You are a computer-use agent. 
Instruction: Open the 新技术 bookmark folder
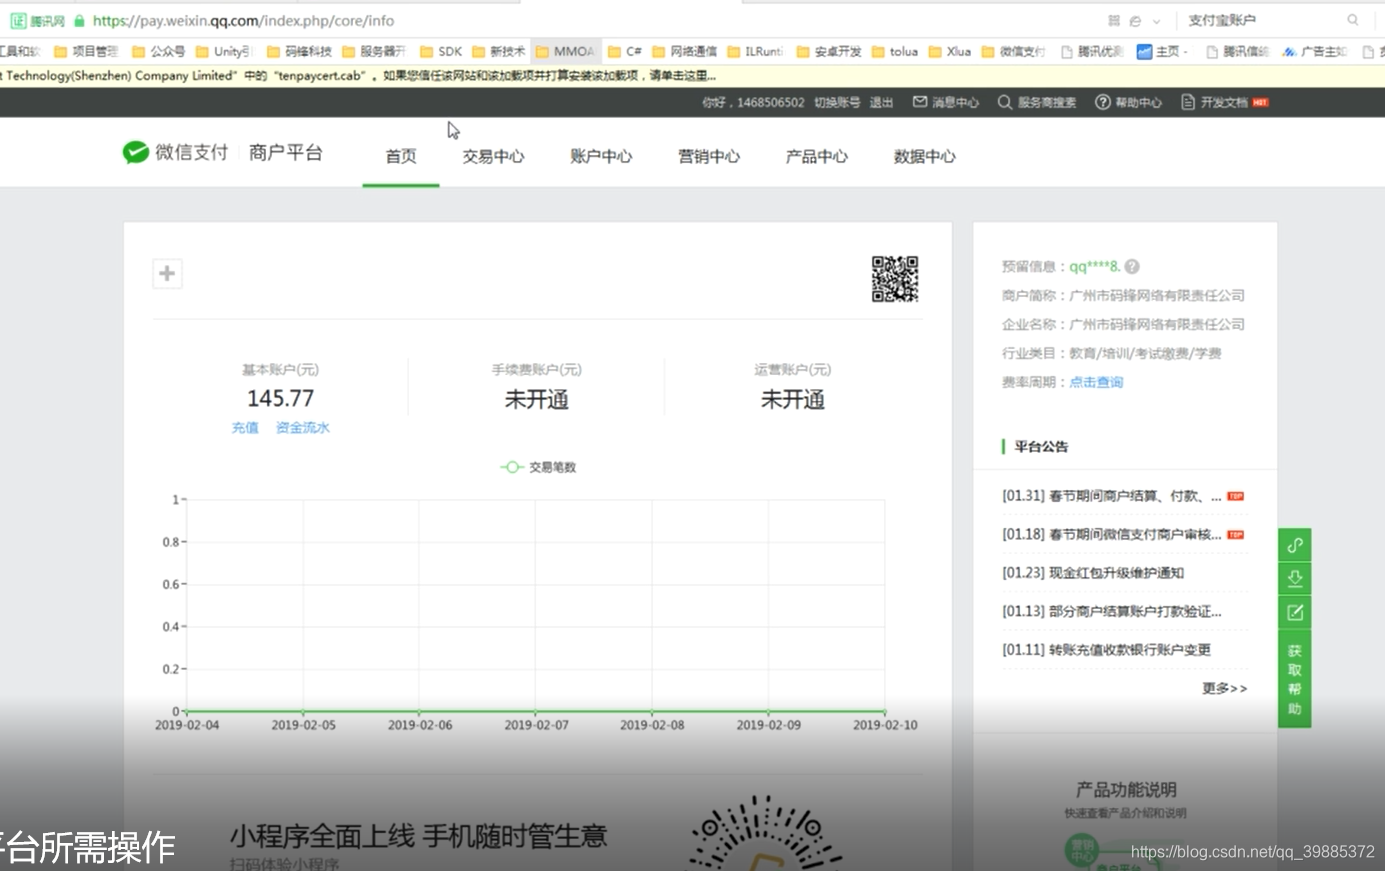coord(498,51)
